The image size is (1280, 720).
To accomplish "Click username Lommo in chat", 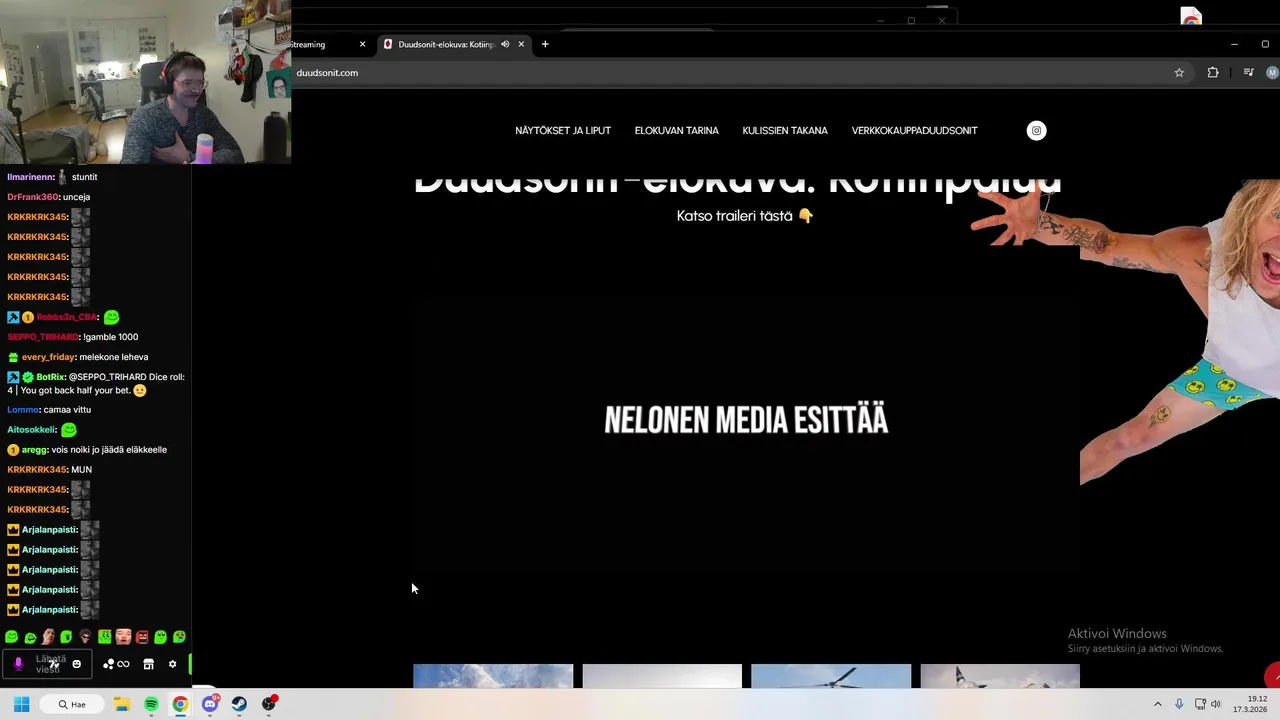I will (22, 410).
